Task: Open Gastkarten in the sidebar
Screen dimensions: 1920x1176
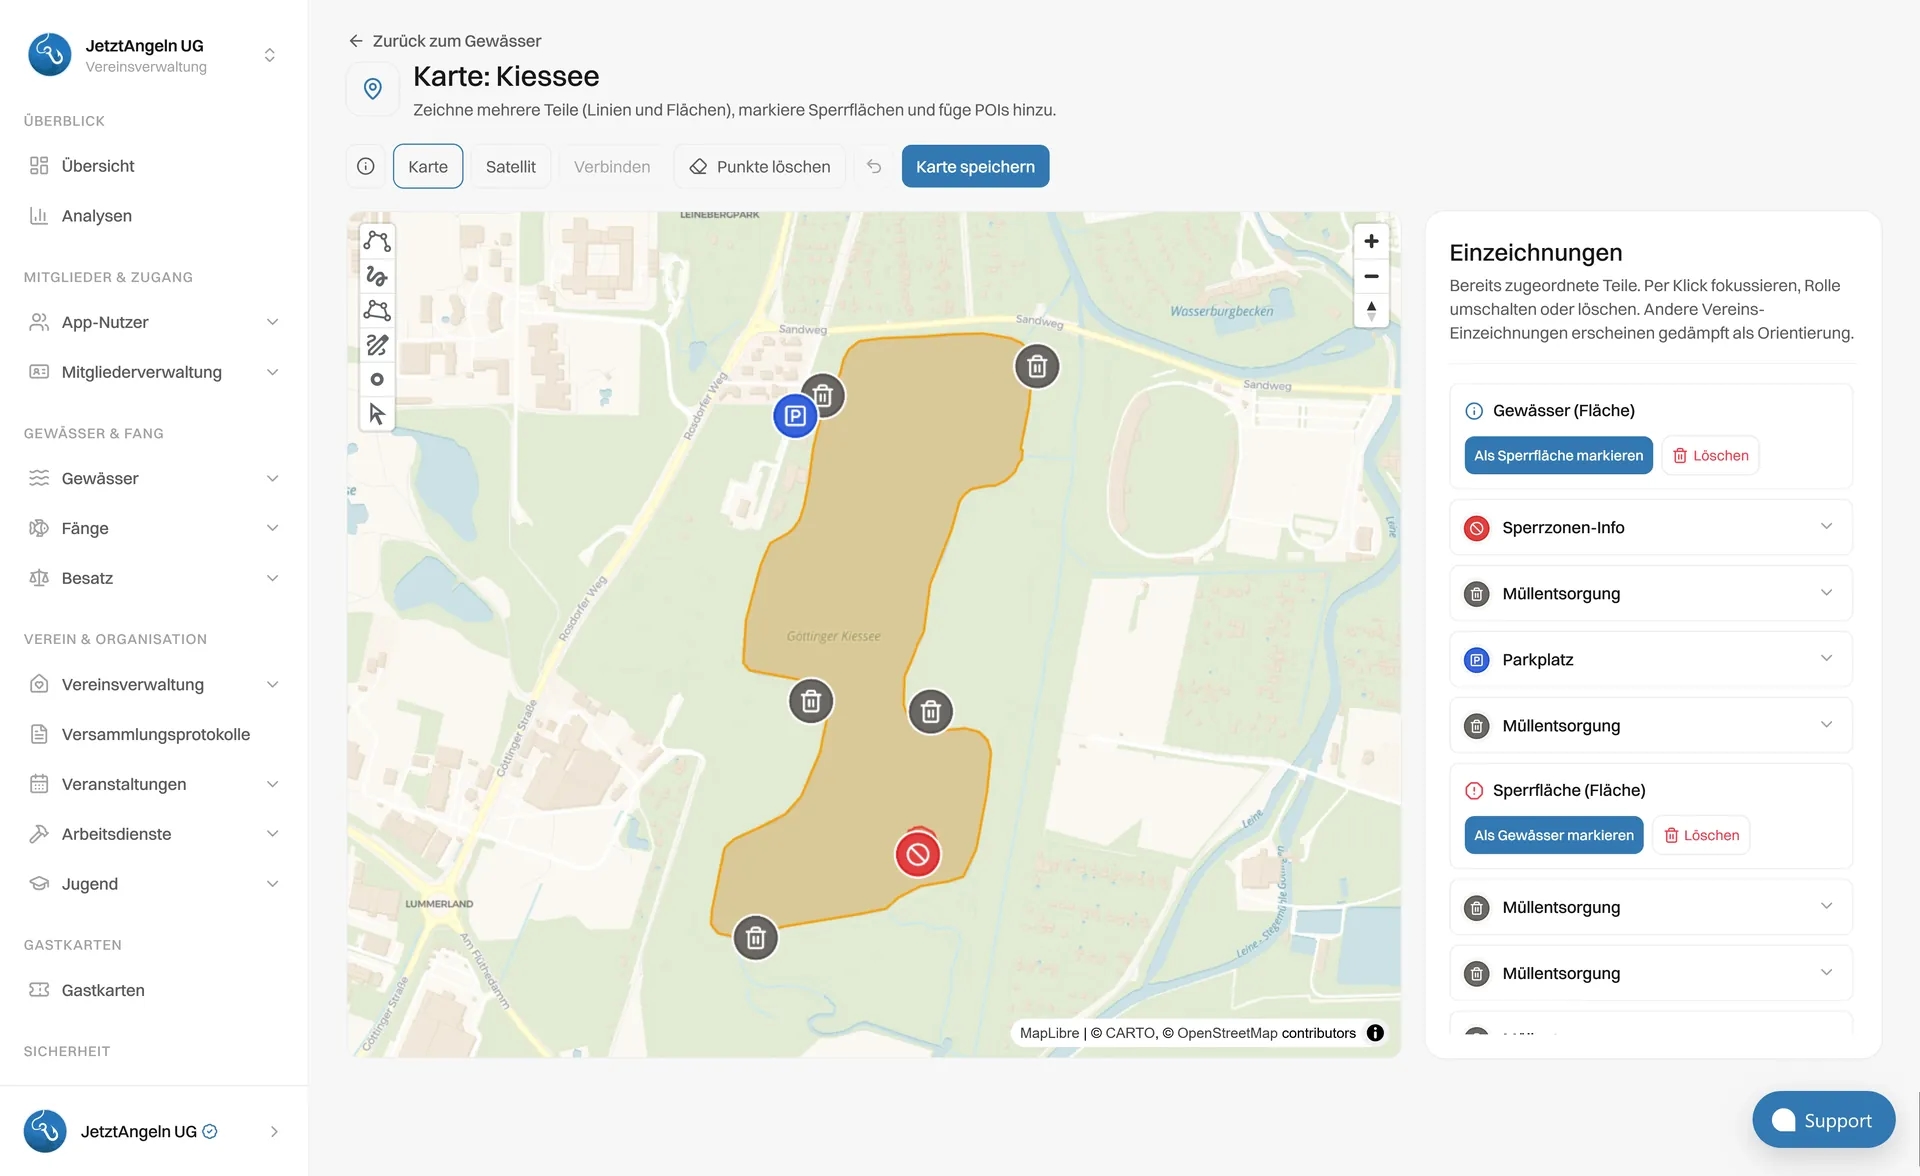Action: (154, 990)
